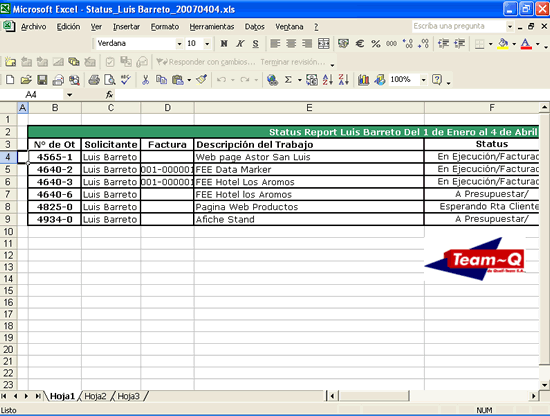
Task: Open paste options dropdown arrow
Action: tap(189, 80)
